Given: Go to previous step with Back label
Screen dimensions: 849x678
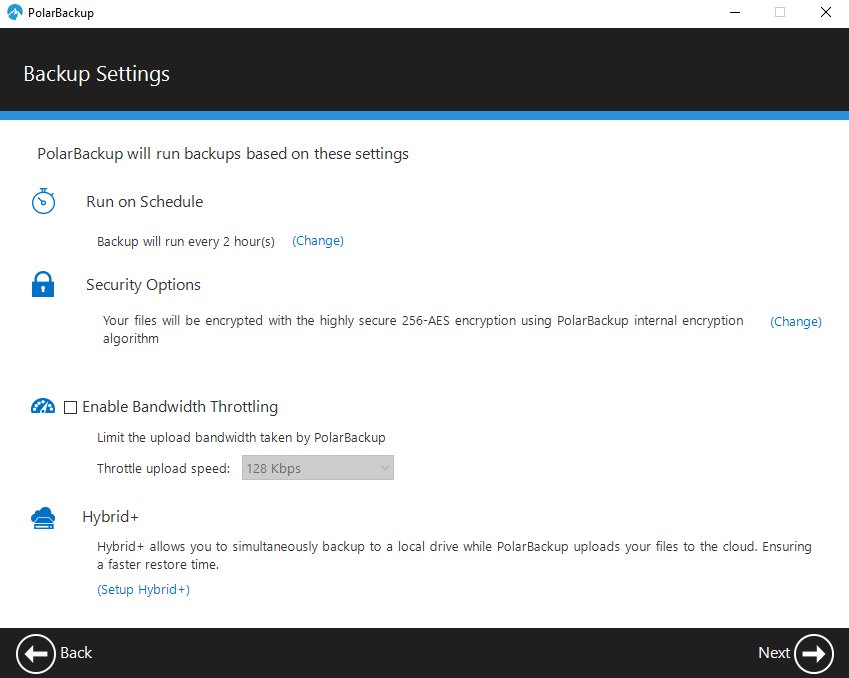Looking at the screenshot, I should [x=76, y=653].
